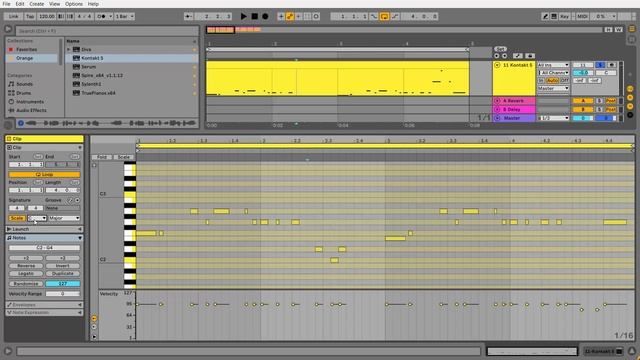The width and height of the screenshot is (640, 360).
Task: Click the browser preview play icon
Action: click(x=21, y=123)
